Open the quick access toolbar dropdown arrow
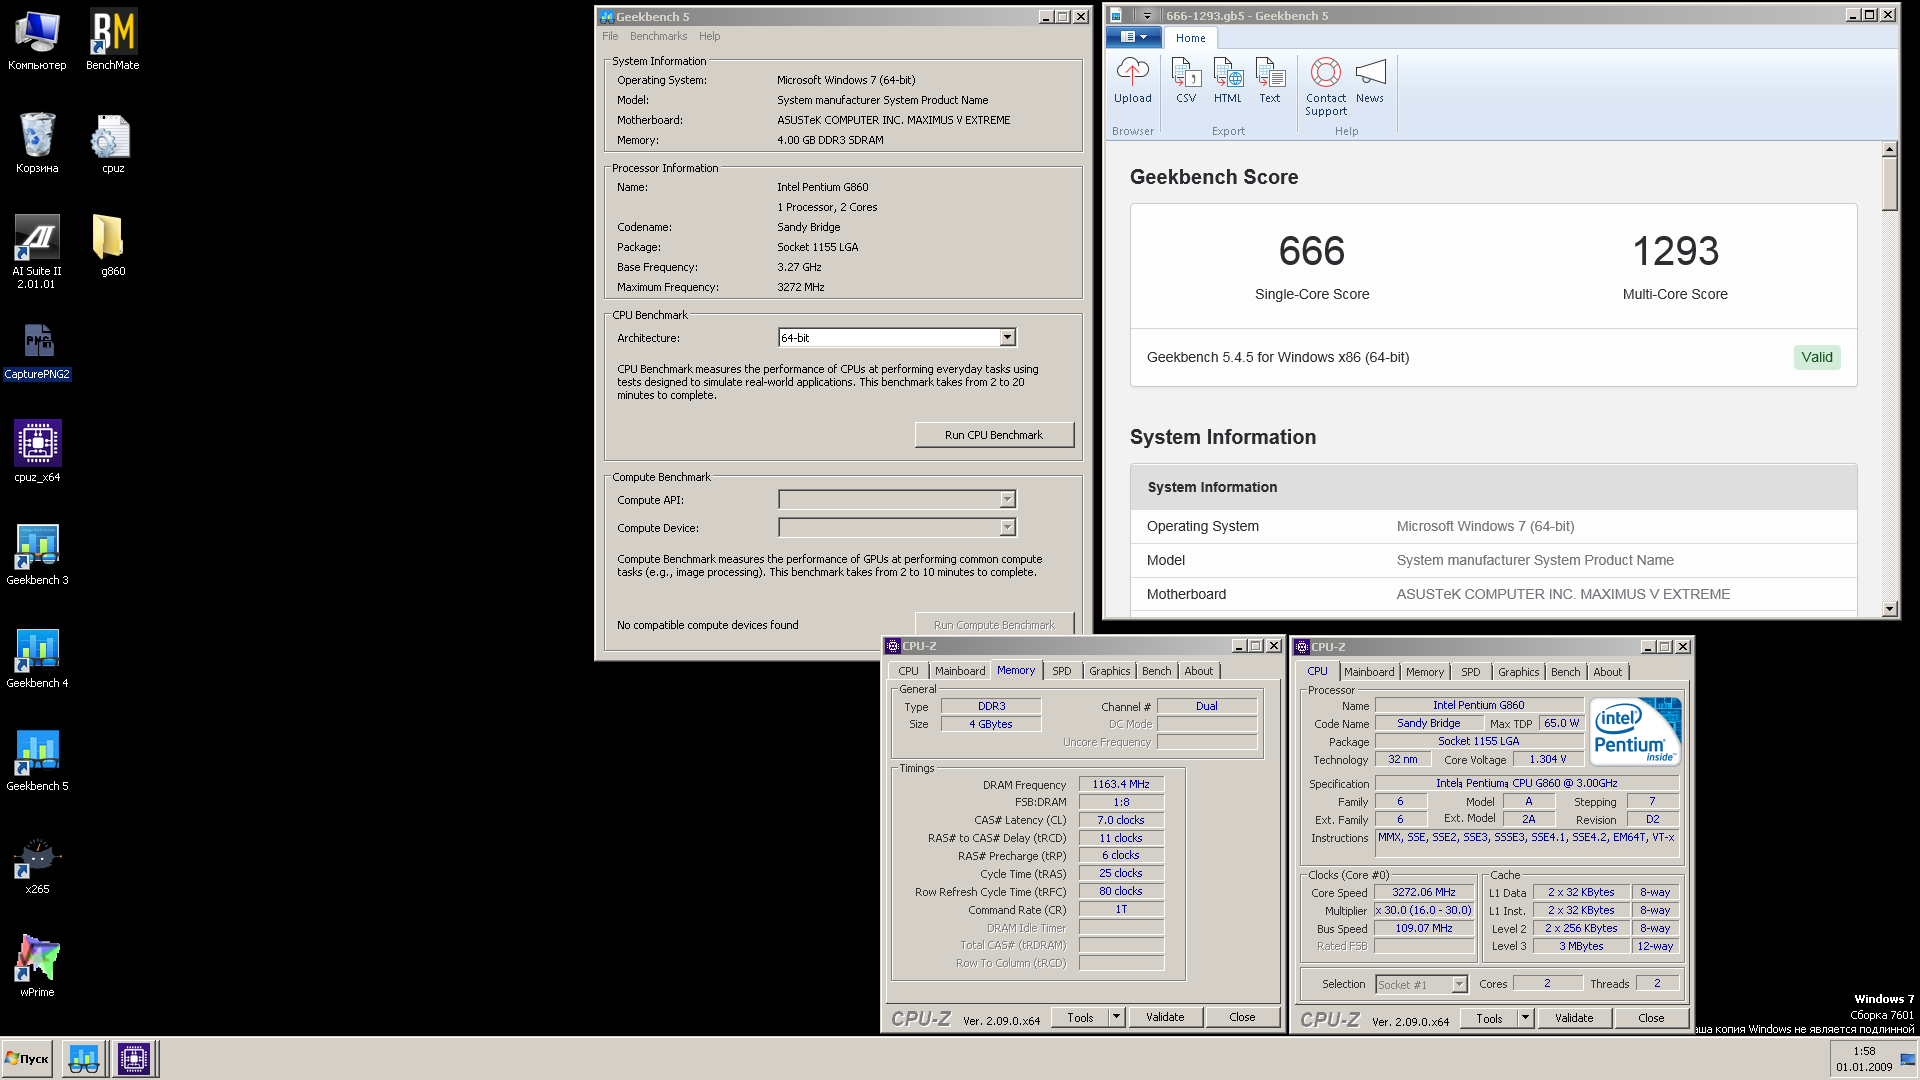 (1147, 16)
